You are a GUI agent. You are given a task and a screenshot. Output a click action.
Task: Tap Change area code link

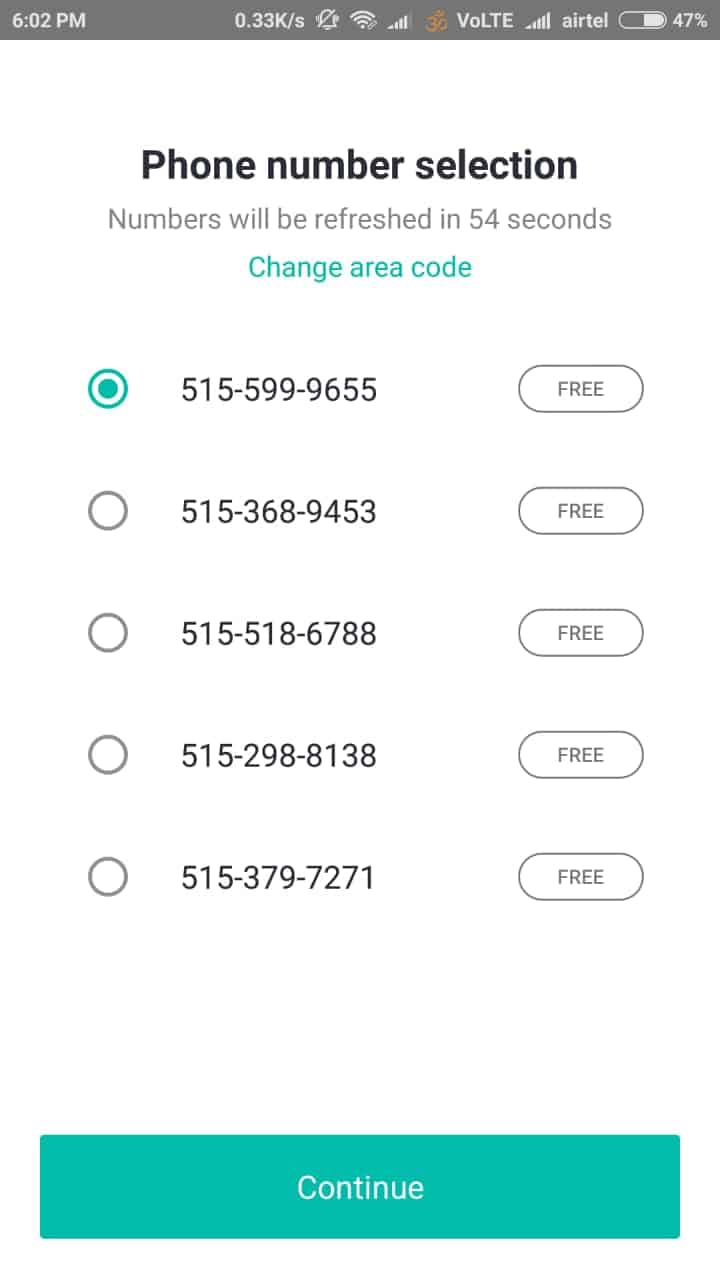[x=360, y=267]
